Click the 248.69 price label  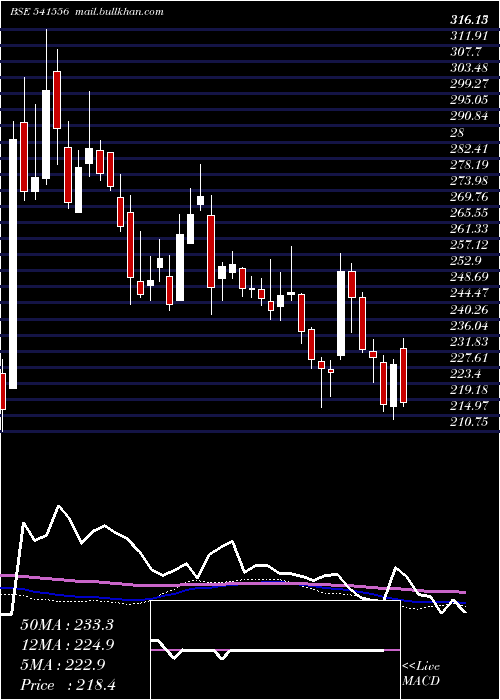(469, 277)
